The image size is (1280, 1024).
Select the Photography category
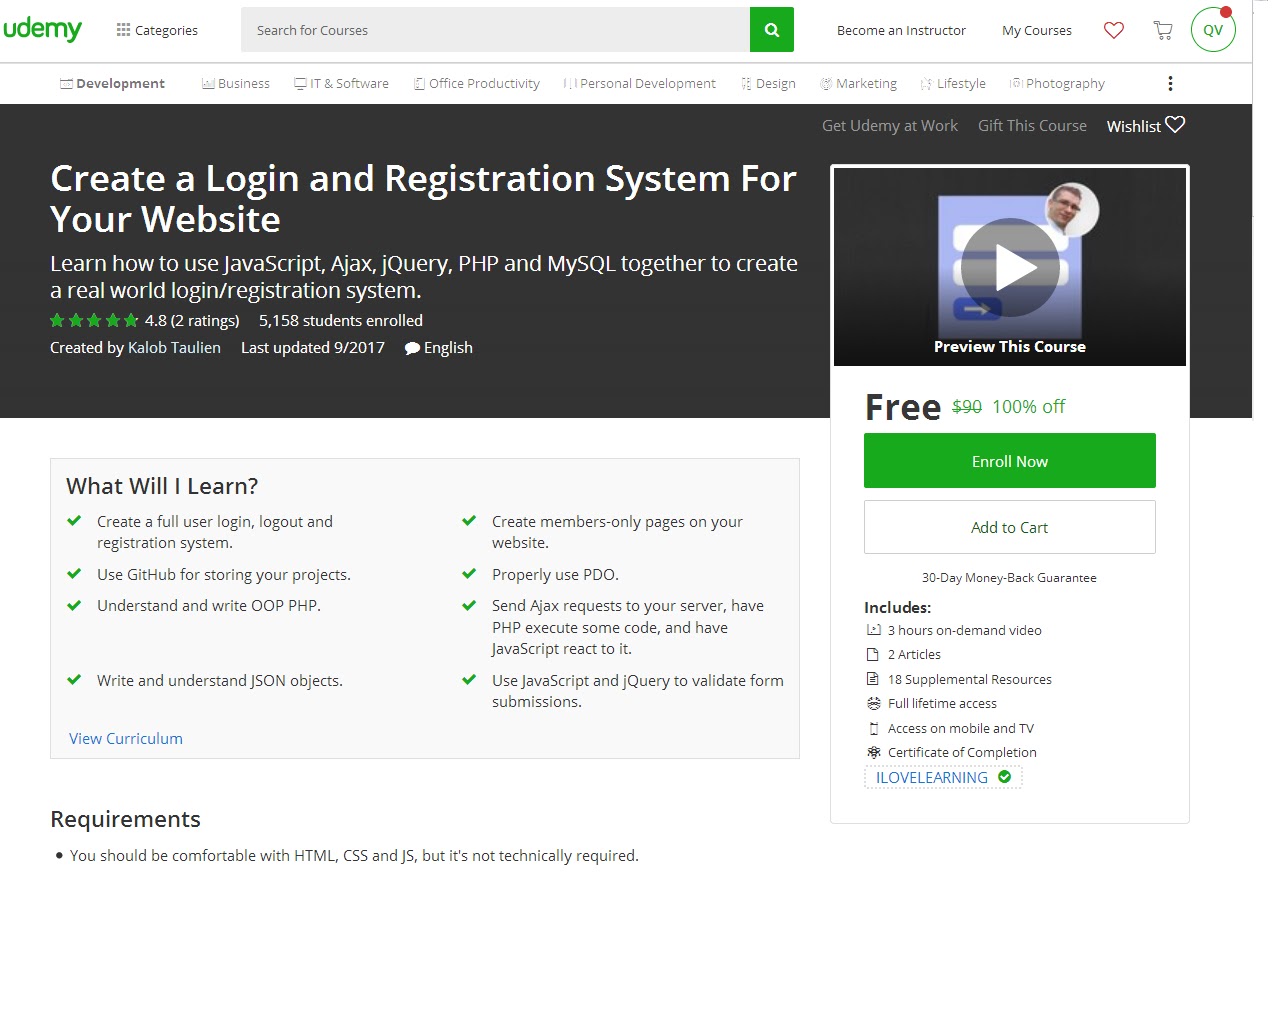[x=1057, y=84]
